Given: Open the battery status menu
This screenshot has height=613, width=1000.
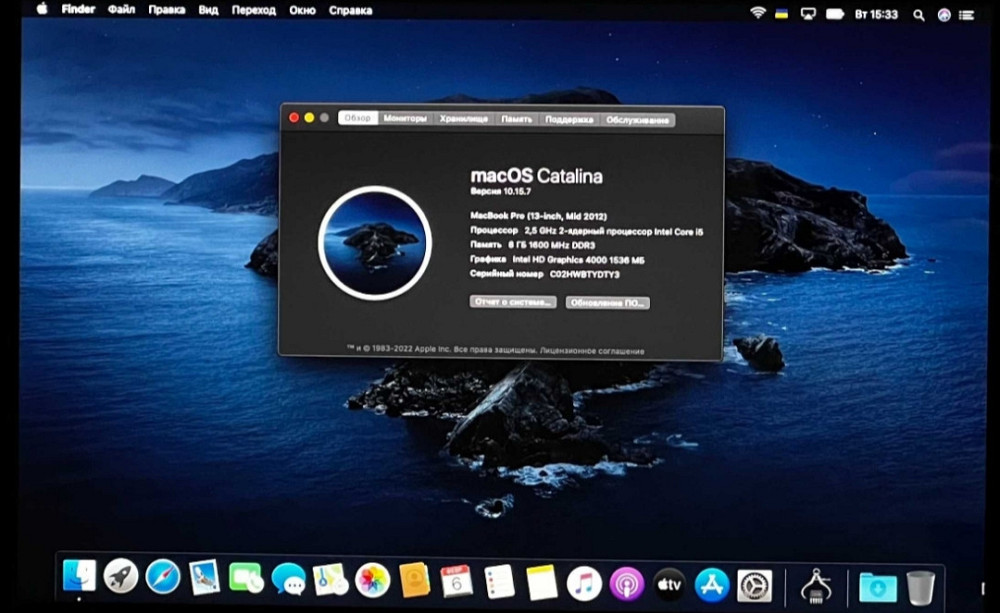Looking at the screenshot, I should pos(834,12).
